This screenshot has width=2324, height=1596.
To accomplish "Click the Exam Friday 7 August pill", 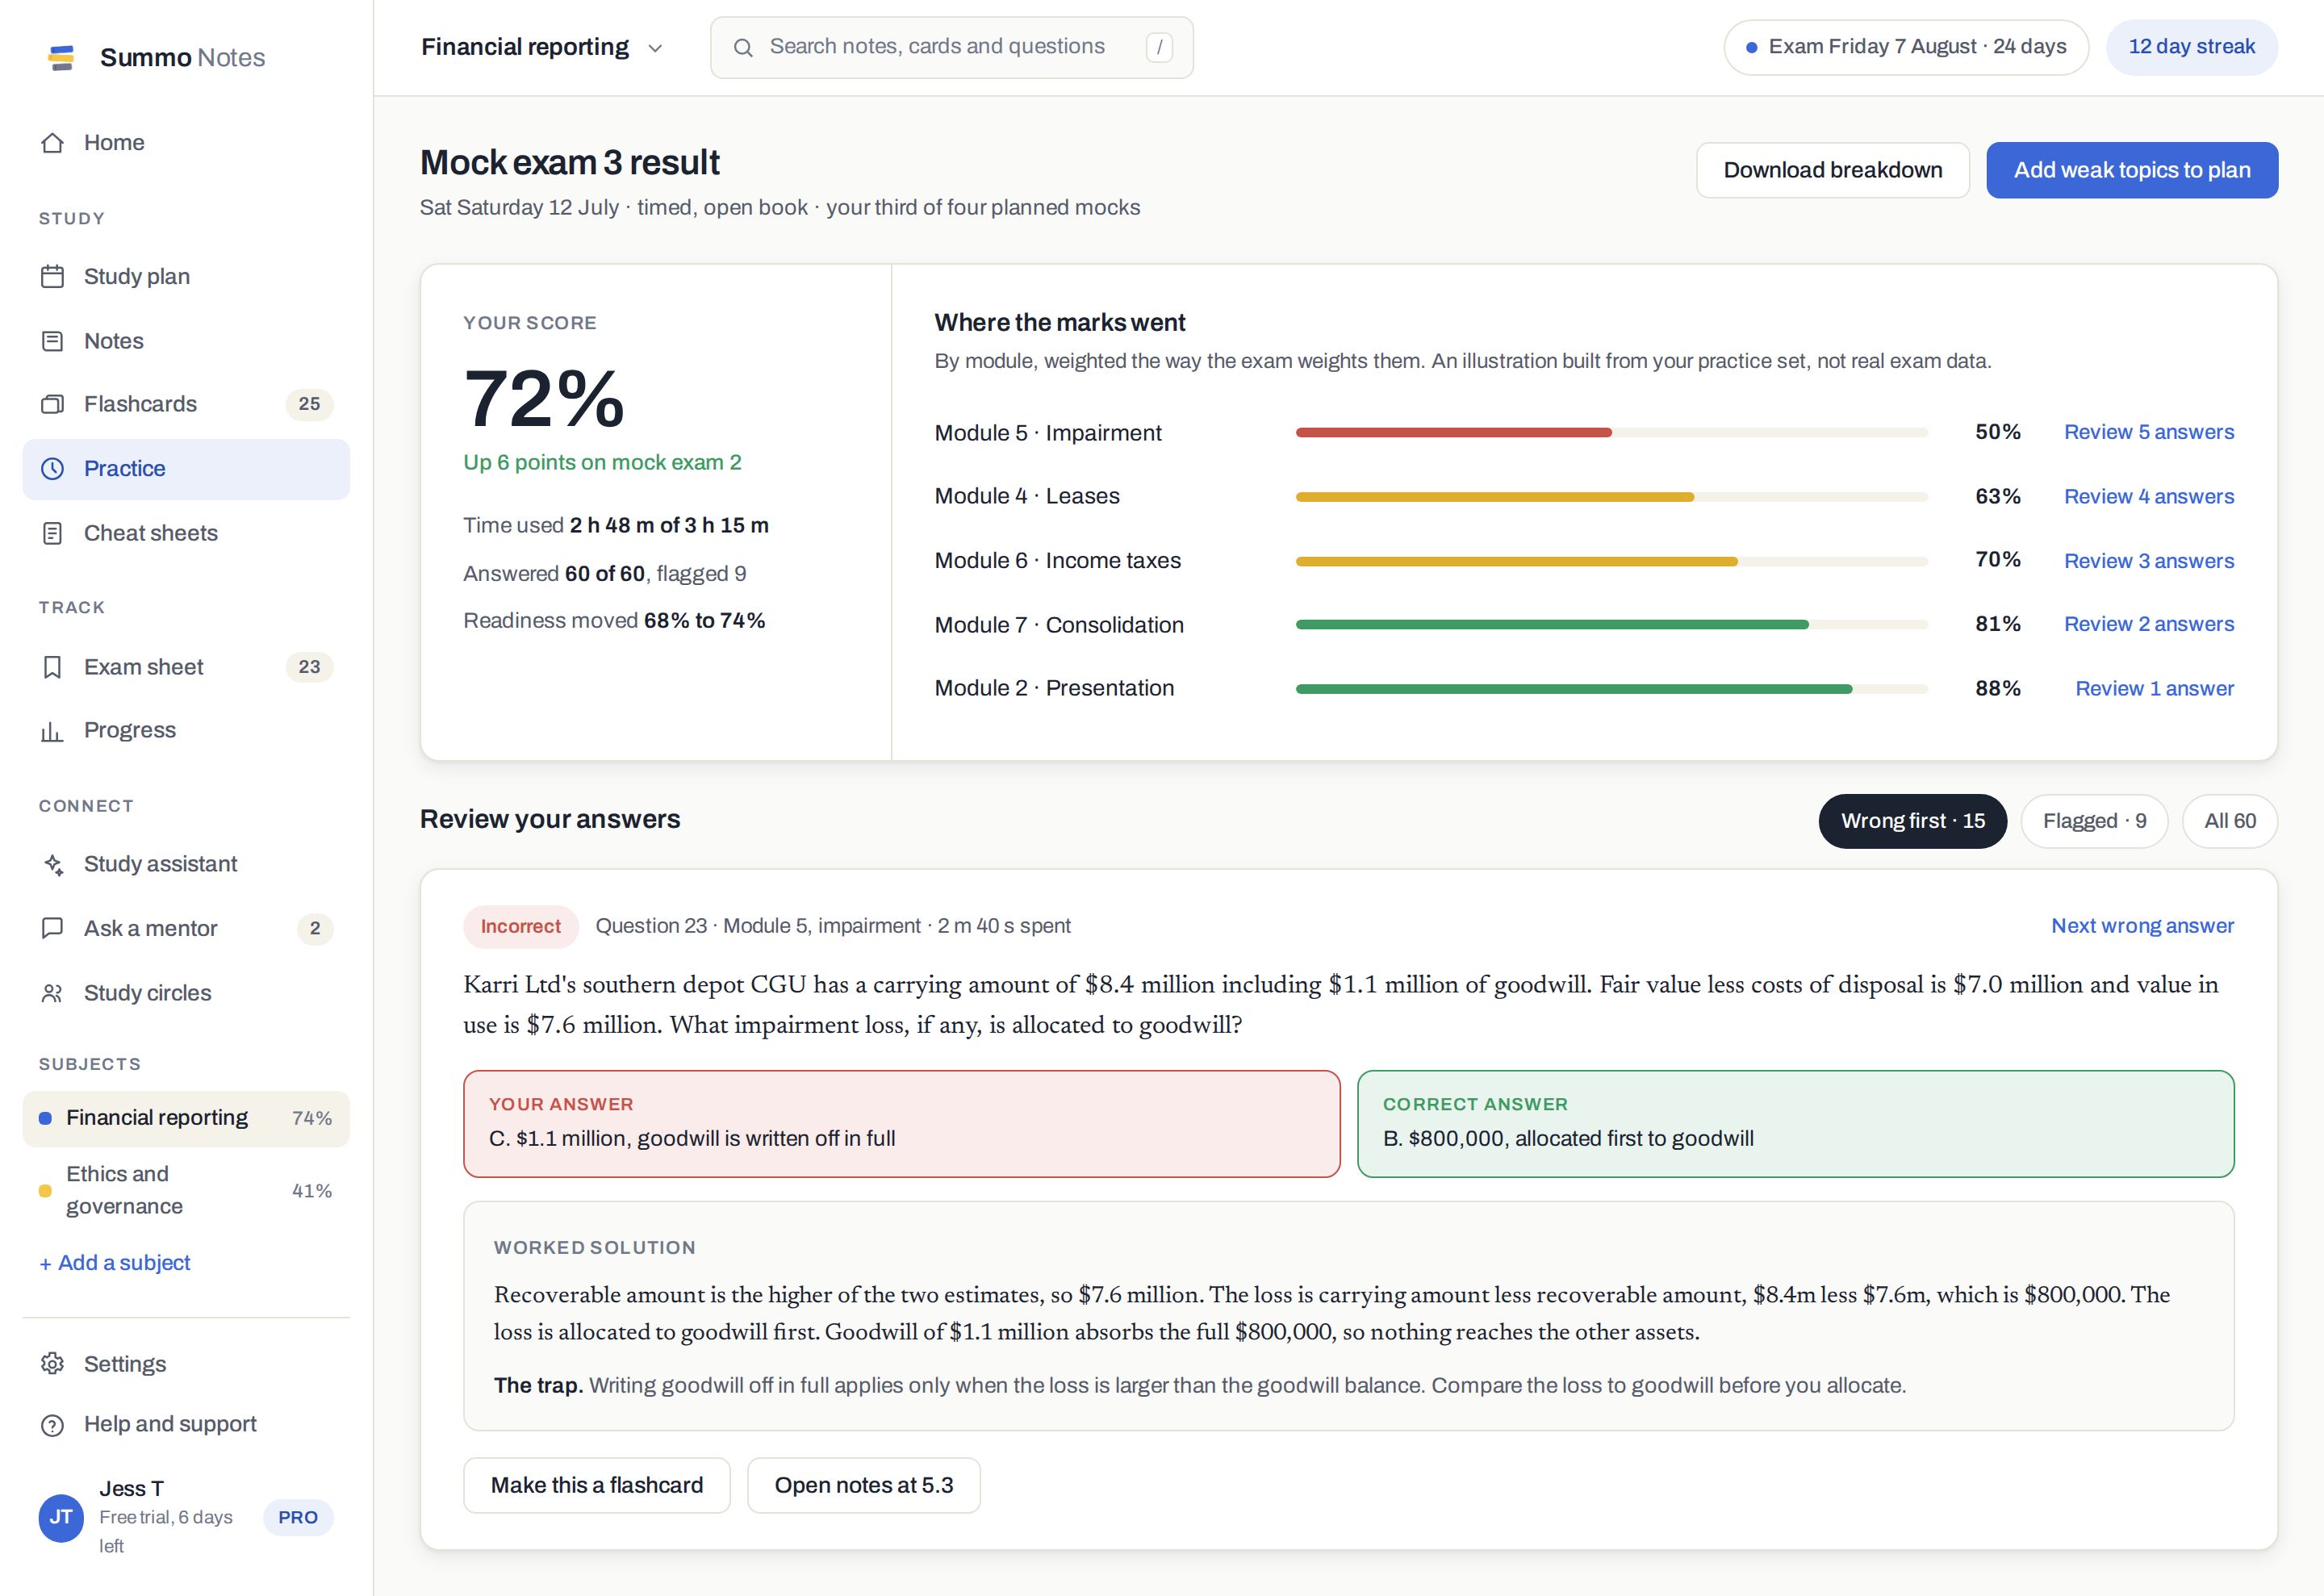I will pos(1906,47).
